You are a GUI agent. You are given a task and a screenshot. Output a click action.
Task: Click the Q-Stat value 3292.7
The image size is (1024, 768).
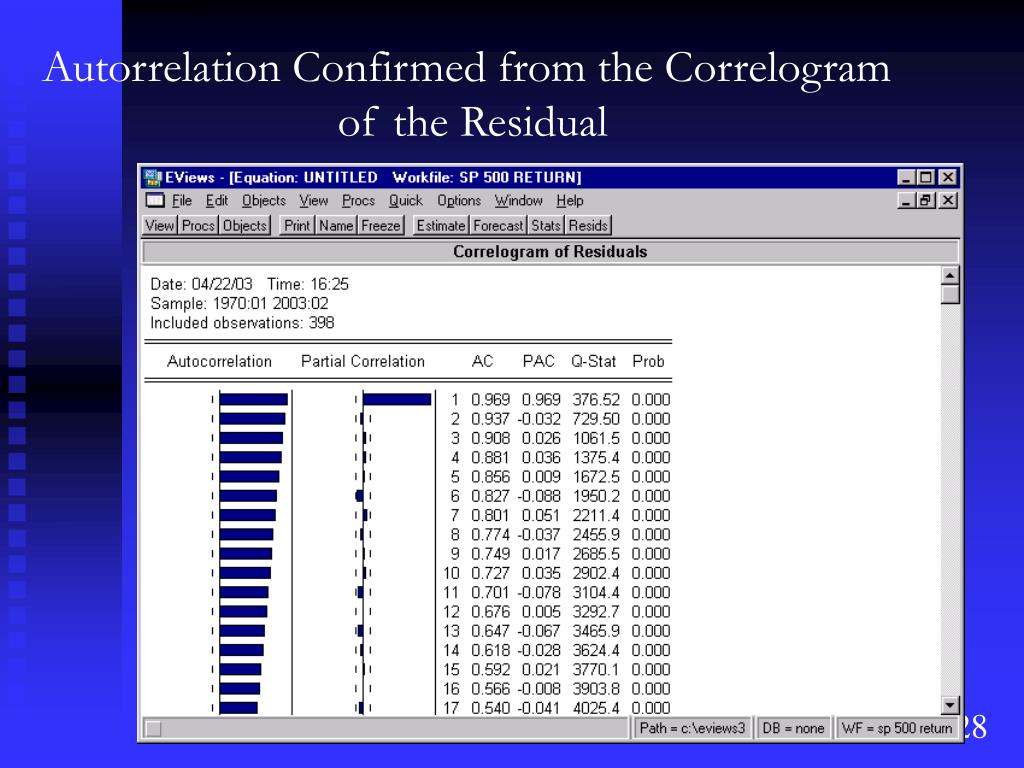[x=596, y=611]
